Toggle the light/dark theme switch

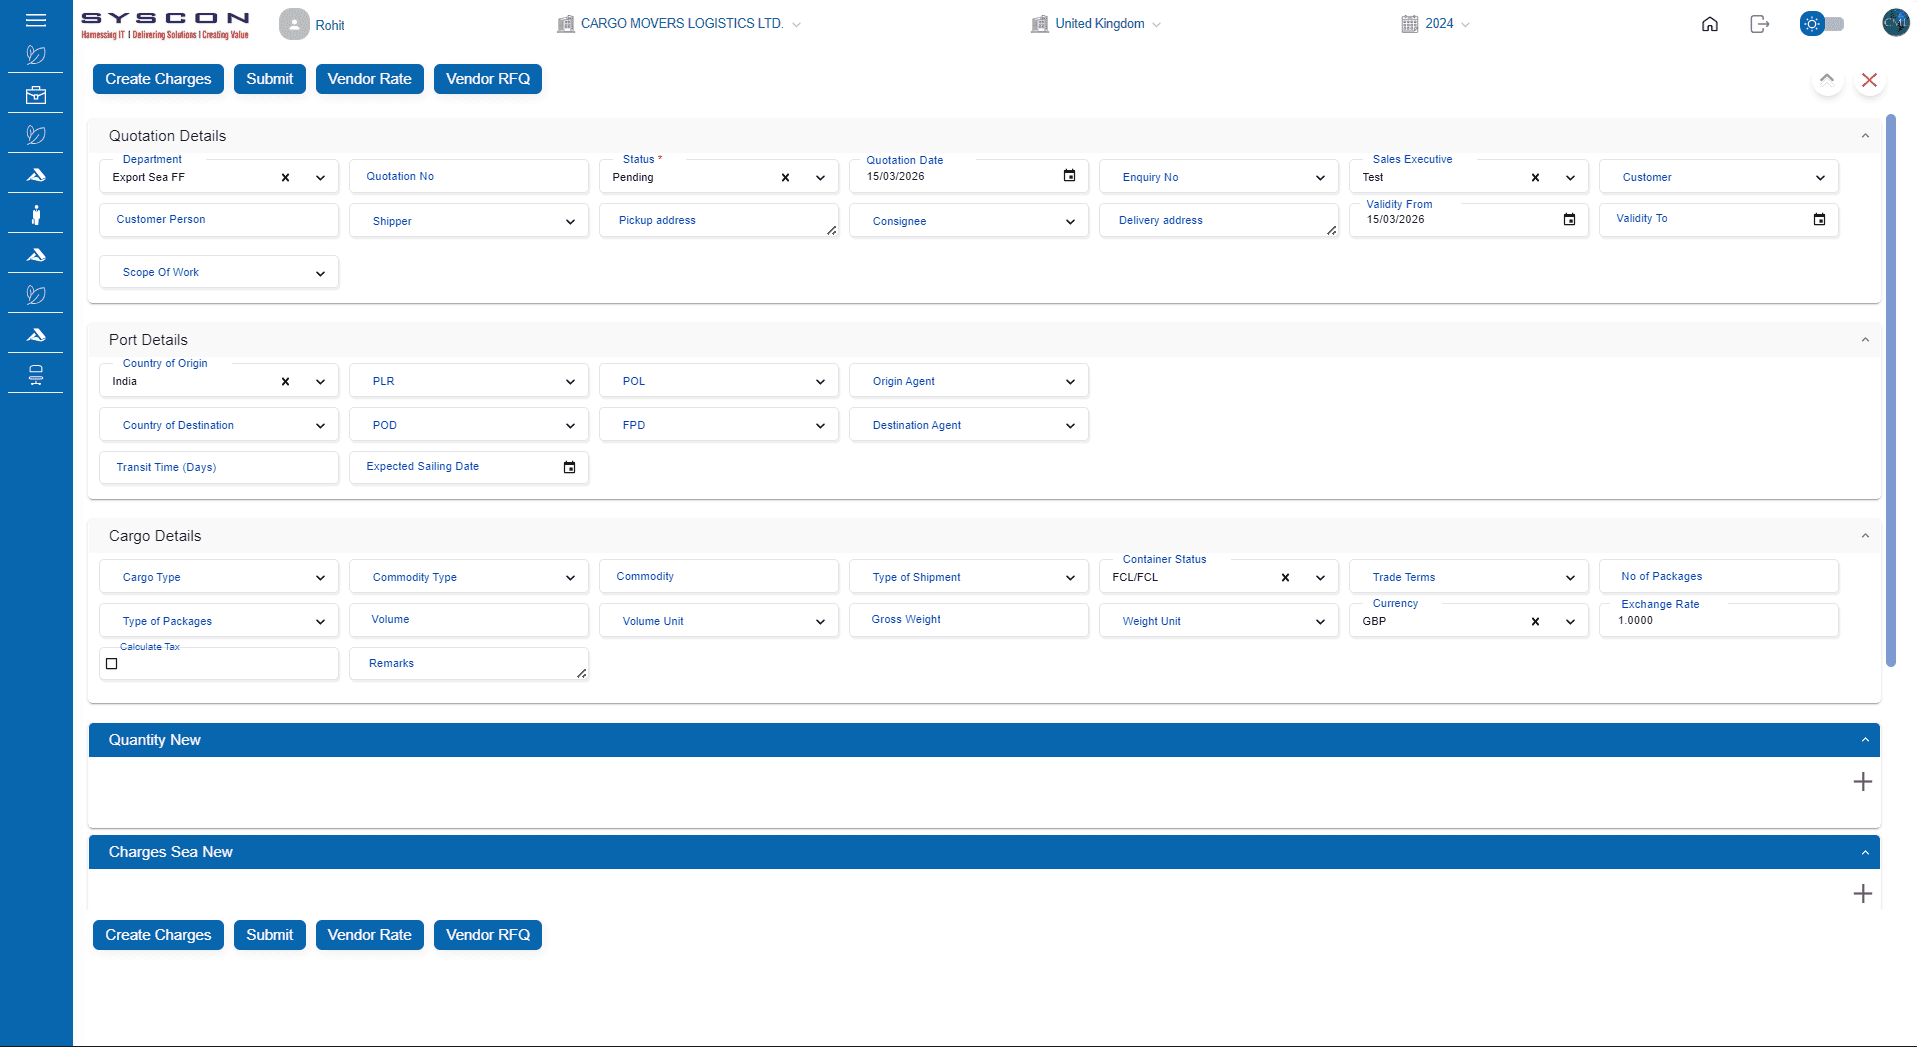pos(1821,23)
